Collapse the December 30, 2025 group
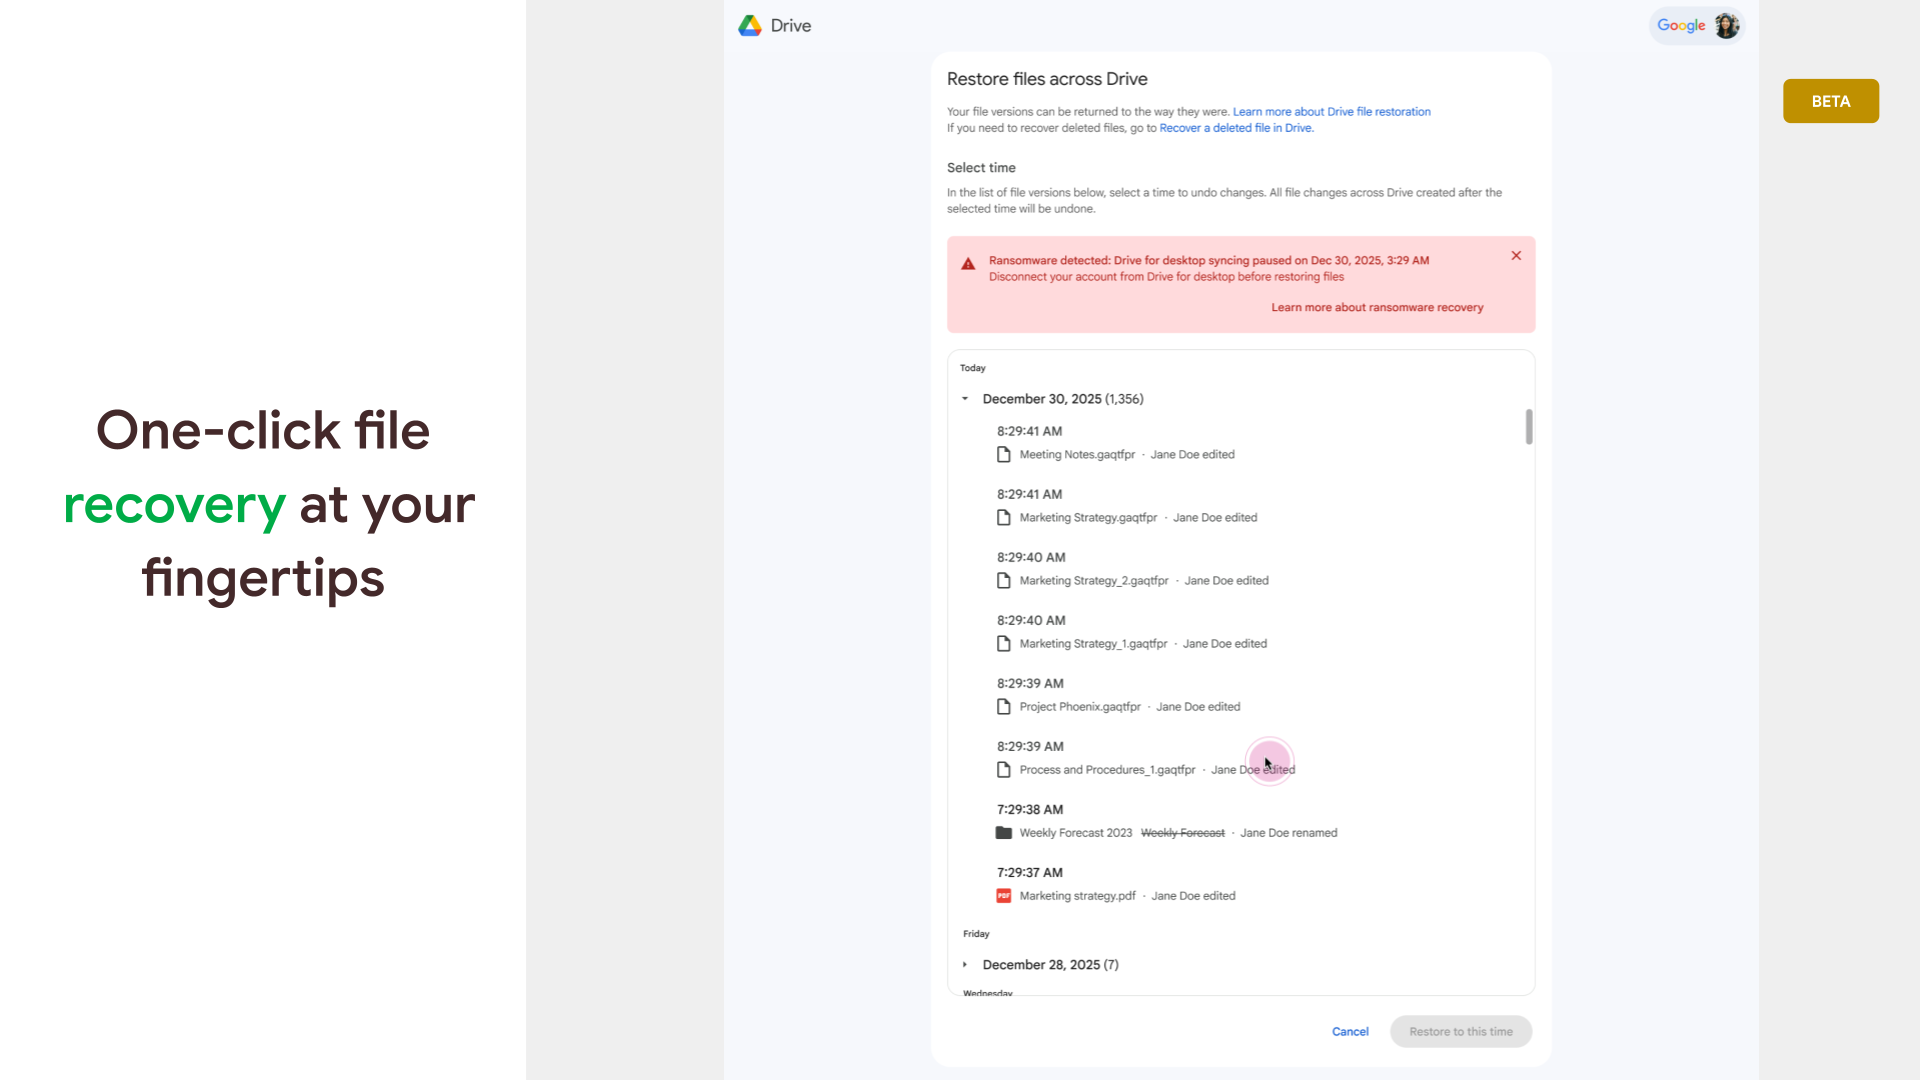This screenshot has height=1080, width=1920. pos(965,399)
